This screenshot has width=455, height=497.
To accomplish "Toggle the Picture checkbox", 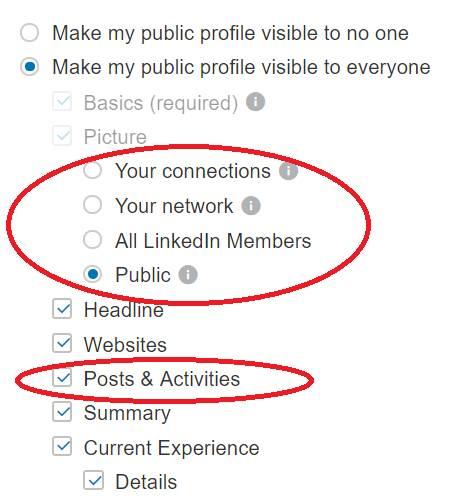I will 62,136.
